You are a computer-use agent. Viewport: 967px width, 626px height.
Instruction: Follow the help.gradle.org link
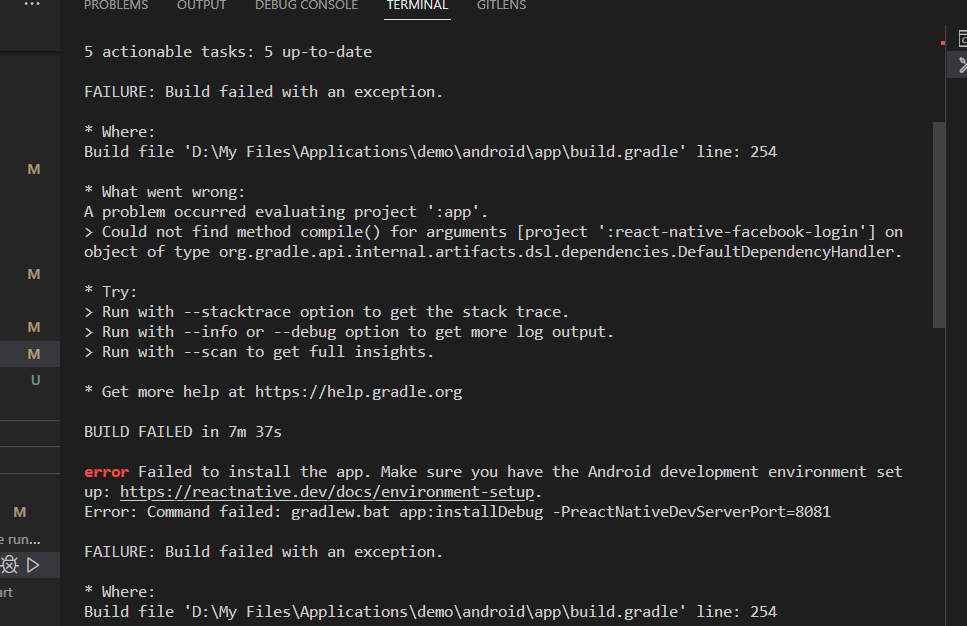(358, 392)
